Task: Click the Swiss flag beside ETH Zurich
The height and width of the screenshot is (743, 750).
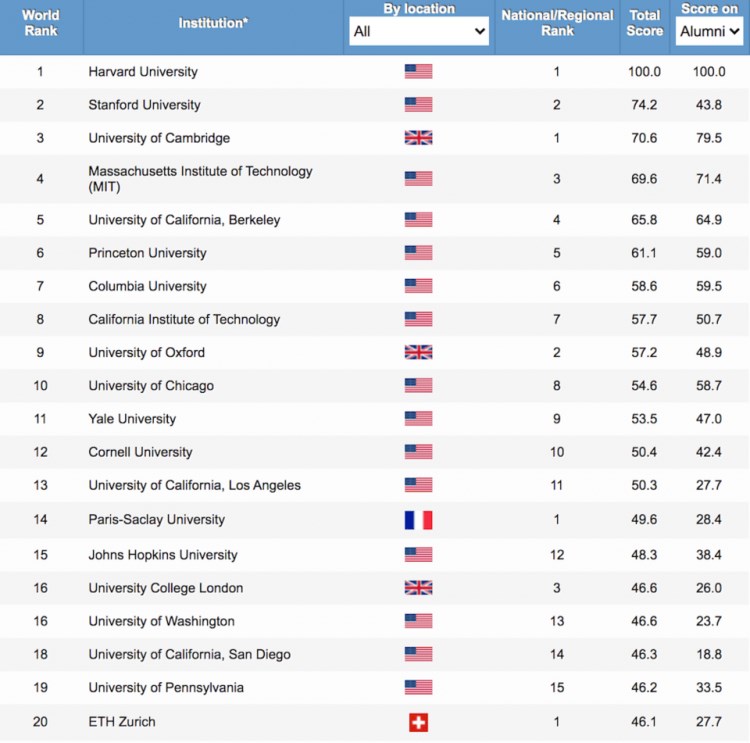Action: click(419, 722)
